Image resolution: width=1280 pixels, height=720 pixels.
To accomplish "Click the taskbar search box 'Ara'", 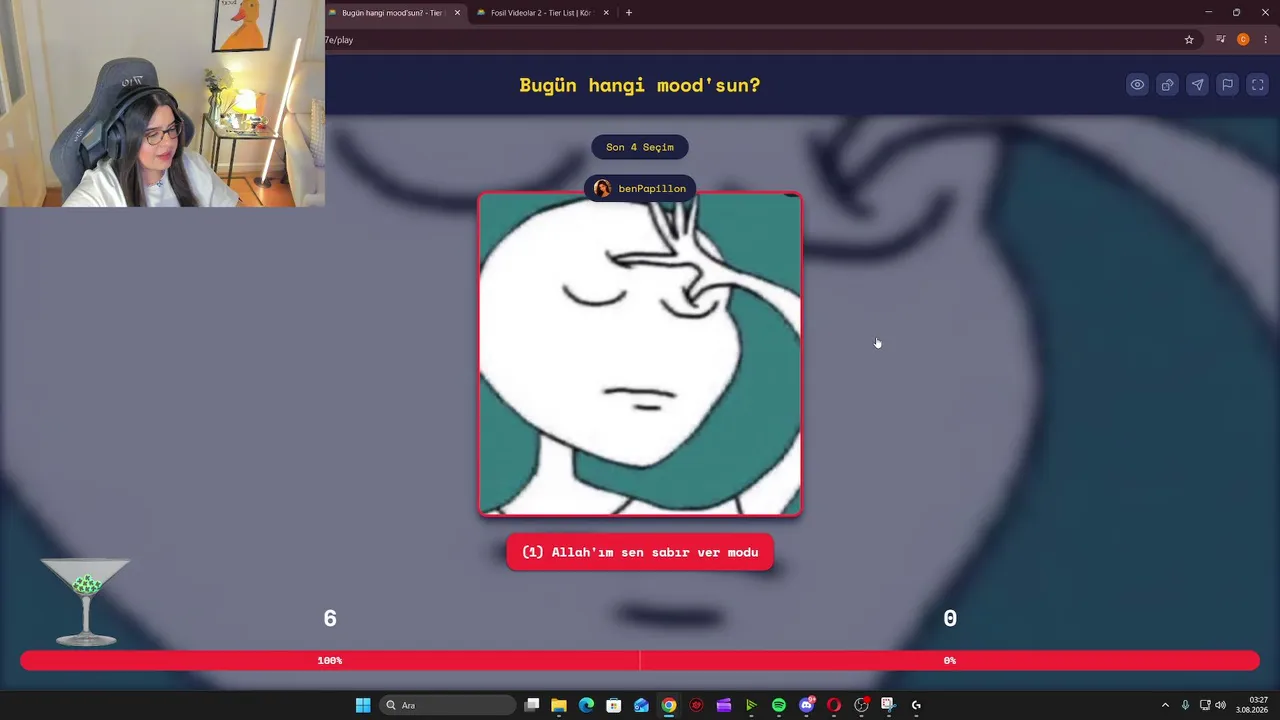I will 447,705.
